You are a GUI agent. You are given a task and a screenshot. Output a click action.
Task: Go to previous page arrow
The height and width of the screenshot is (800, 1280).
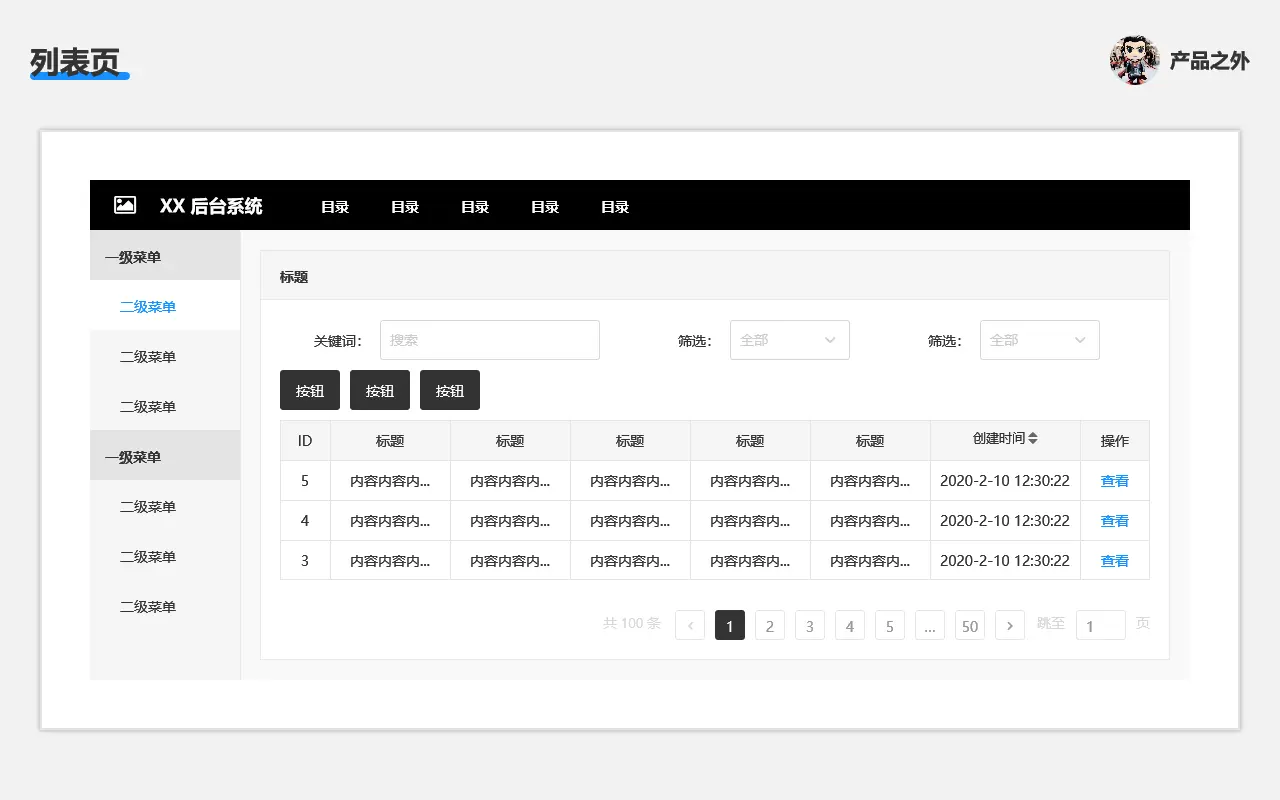pos(690,626)
